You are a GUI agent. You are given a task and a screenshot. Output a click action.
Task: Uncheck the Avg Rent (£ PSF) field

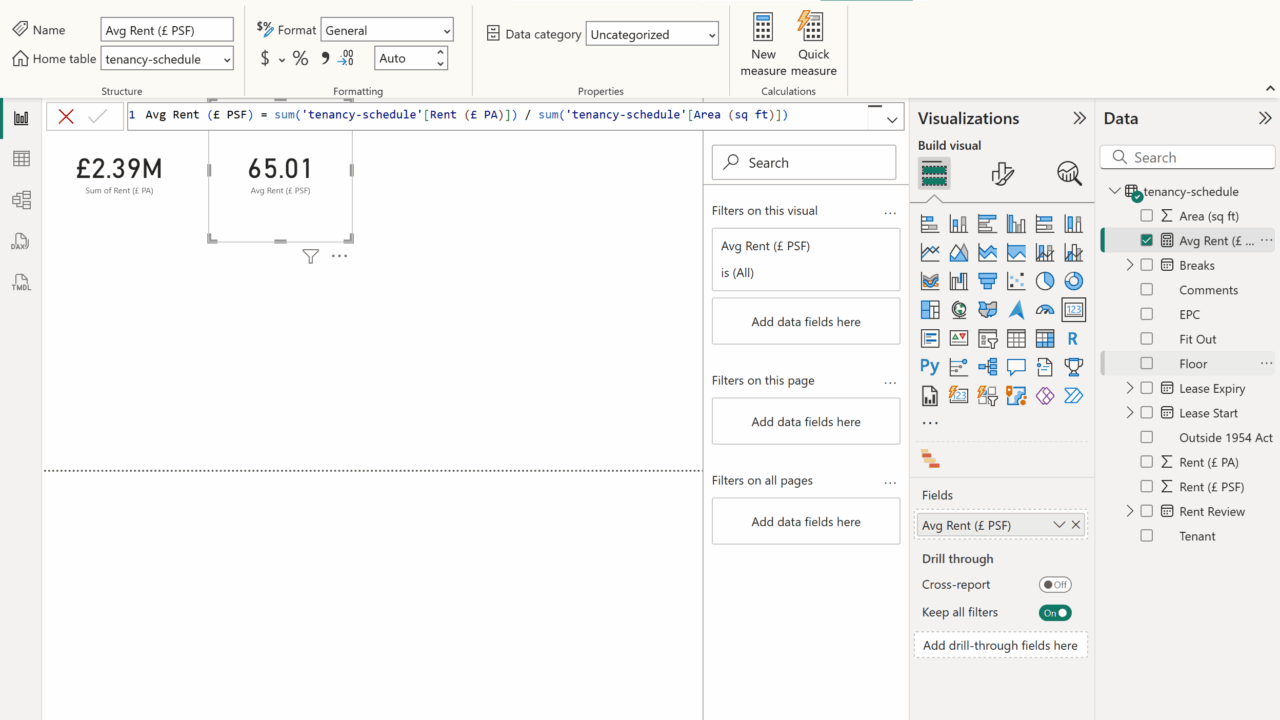click(x=1147, y=240)
